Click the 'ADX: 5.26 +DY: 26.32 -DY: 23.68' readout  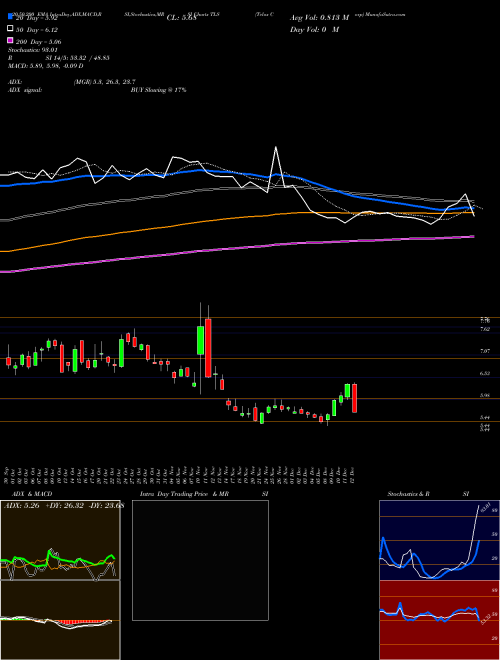point(64,506)
